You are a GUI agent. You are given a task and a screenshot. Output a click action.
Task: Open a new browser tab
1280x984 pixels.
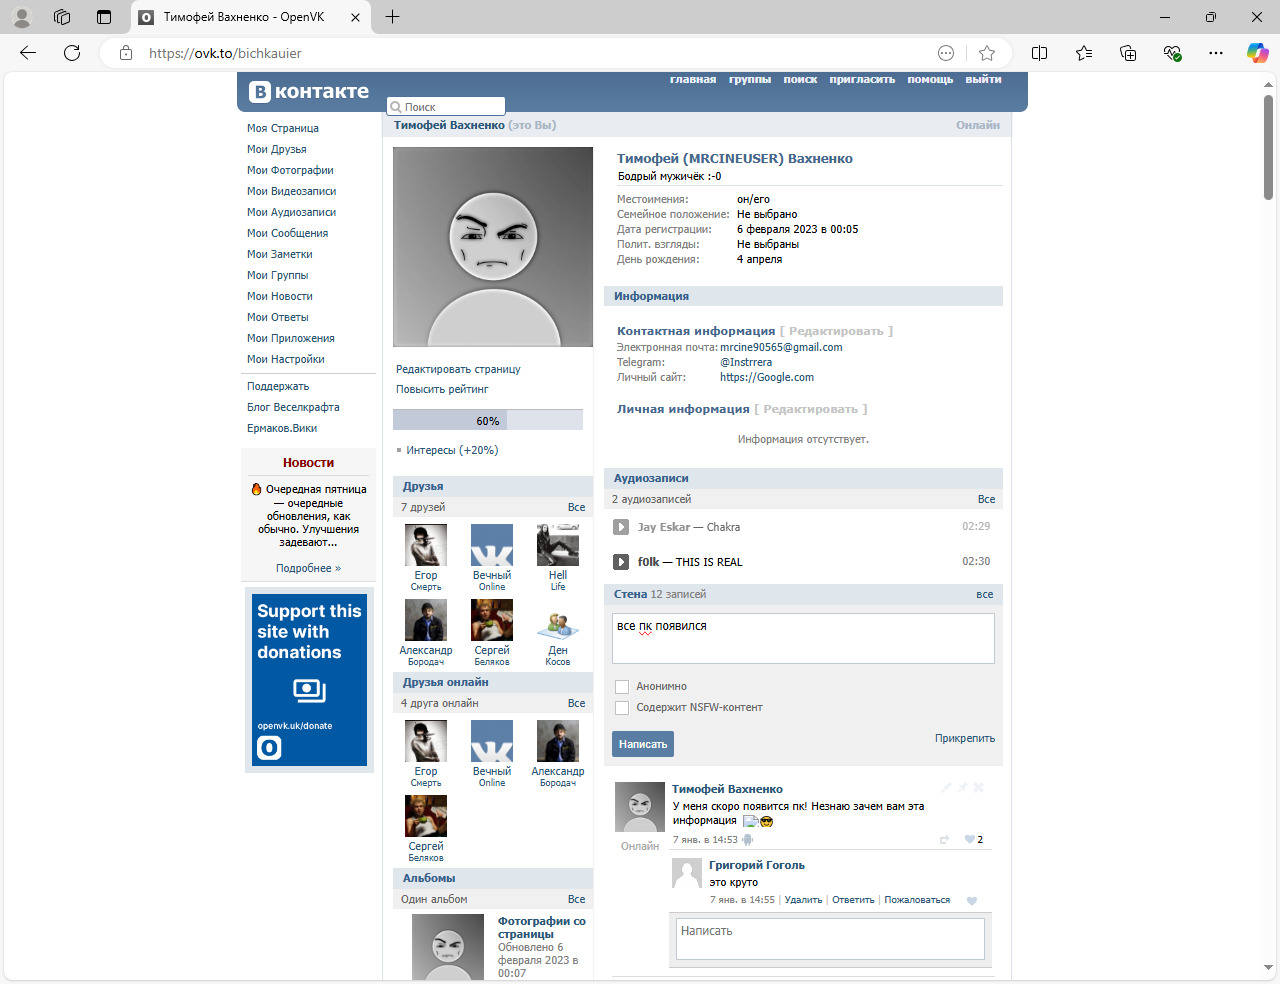coord(392,17)
